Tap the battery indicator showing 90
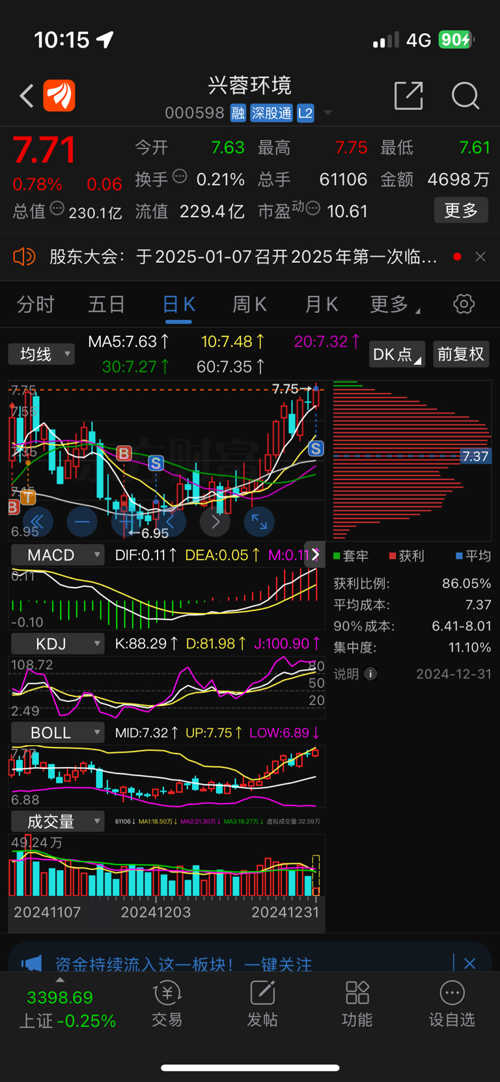500x1082 pixels. tap(457, 40)
